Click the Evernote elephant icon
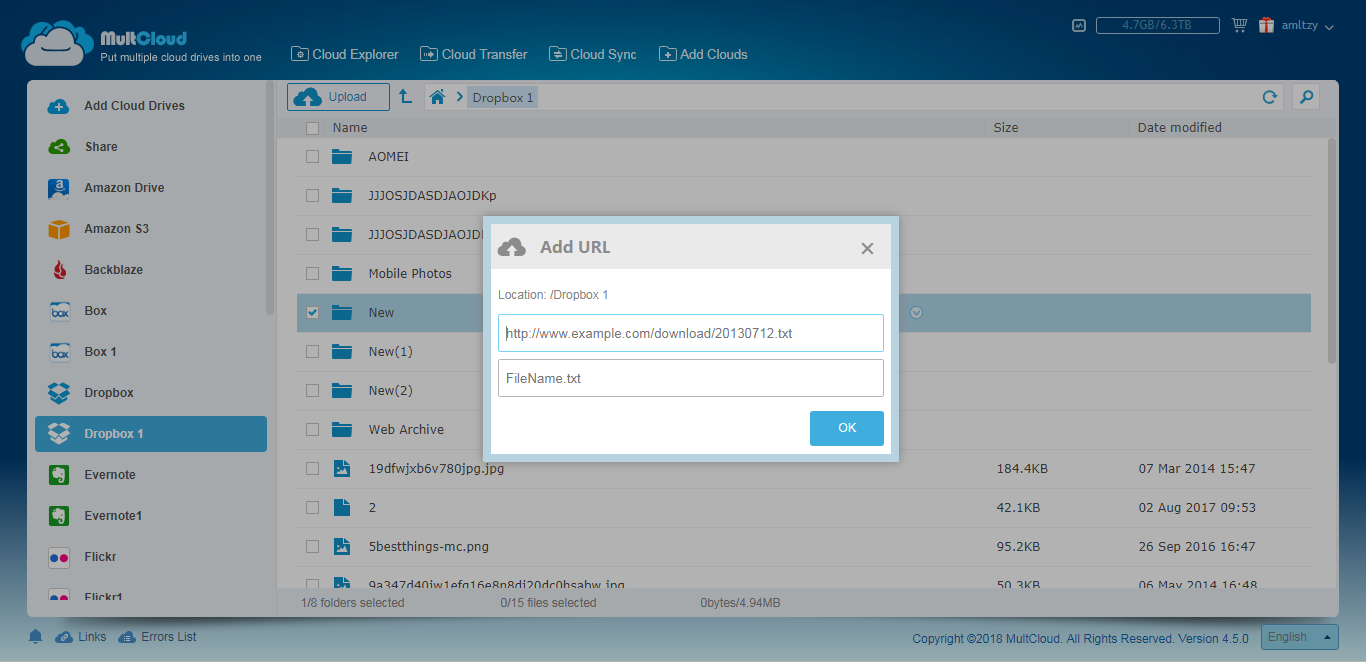The width and height of the screenshot is (1366, 662). click(x=59, y=475)
